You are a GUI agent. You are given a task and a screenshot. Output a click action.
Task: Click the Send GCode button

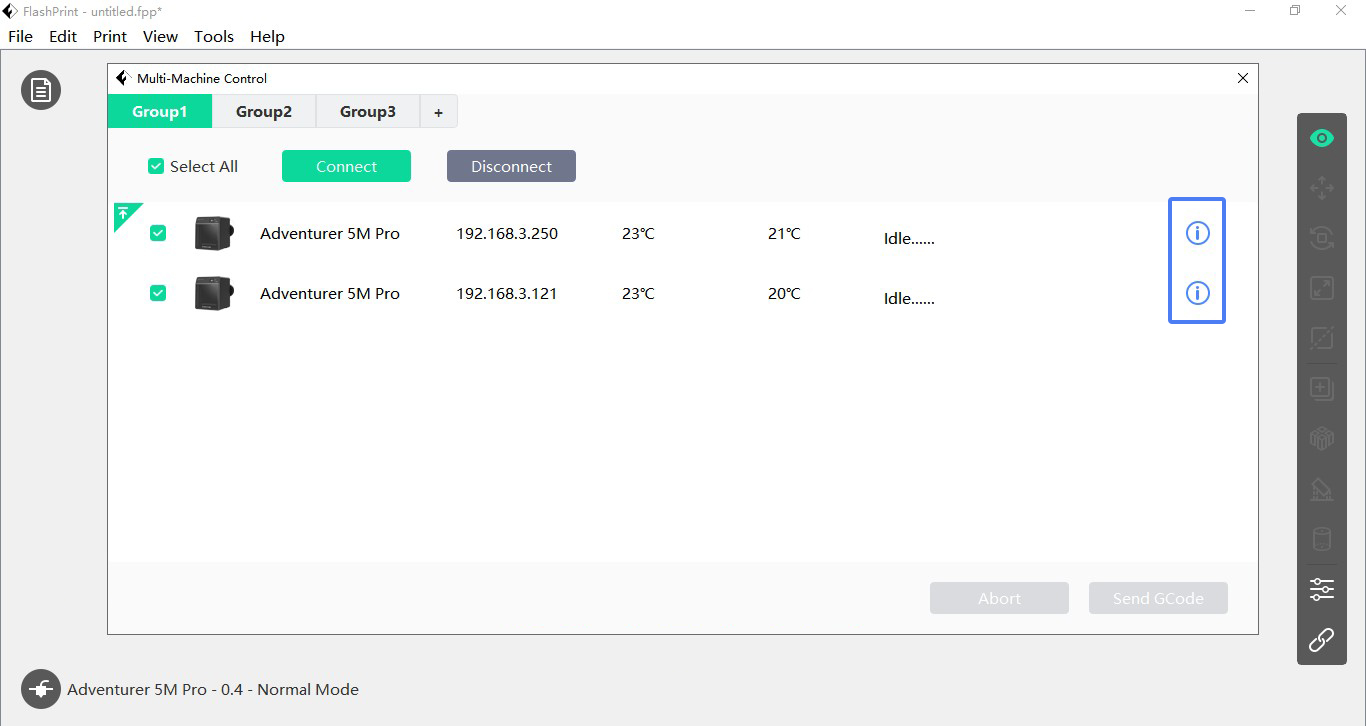pos(1158,598)
